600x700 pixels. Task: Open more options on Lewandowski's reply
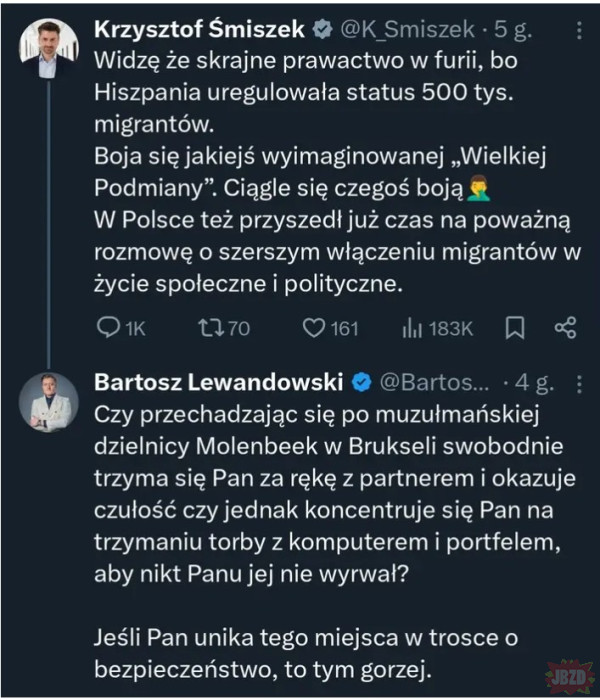[x=579, y=383]
